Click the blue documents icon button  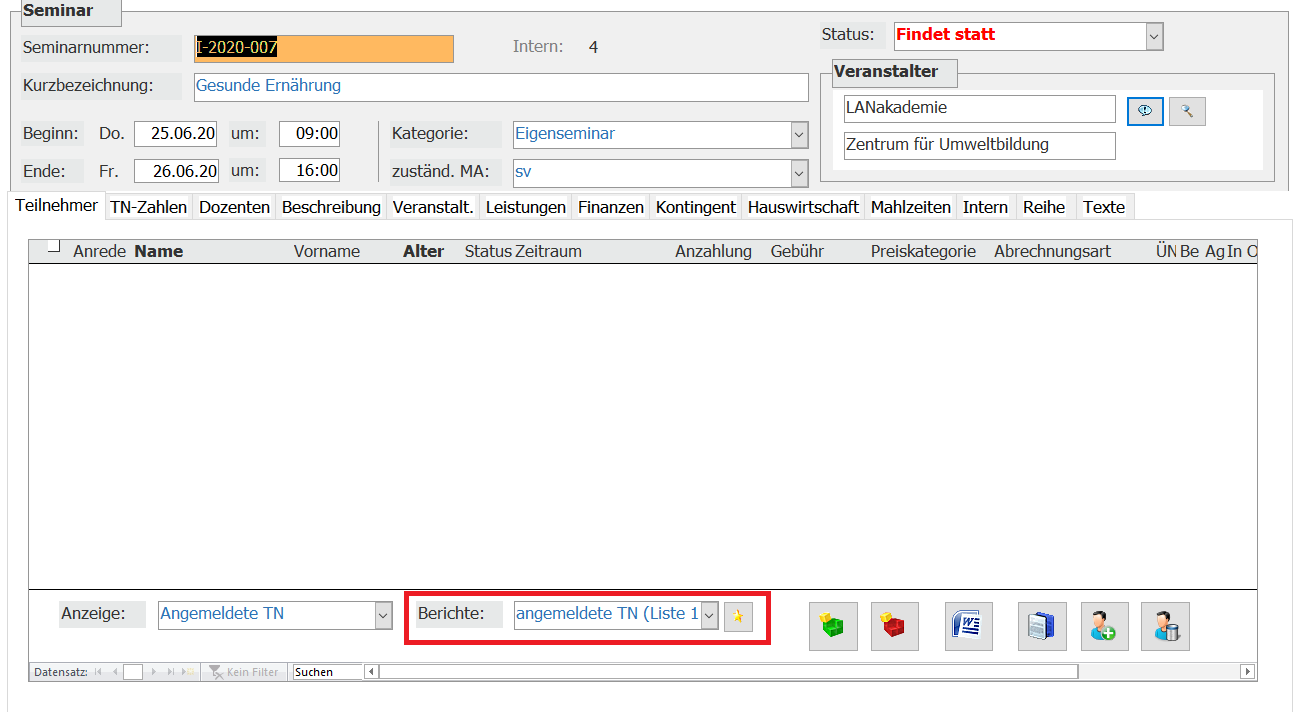[1042, 627]
